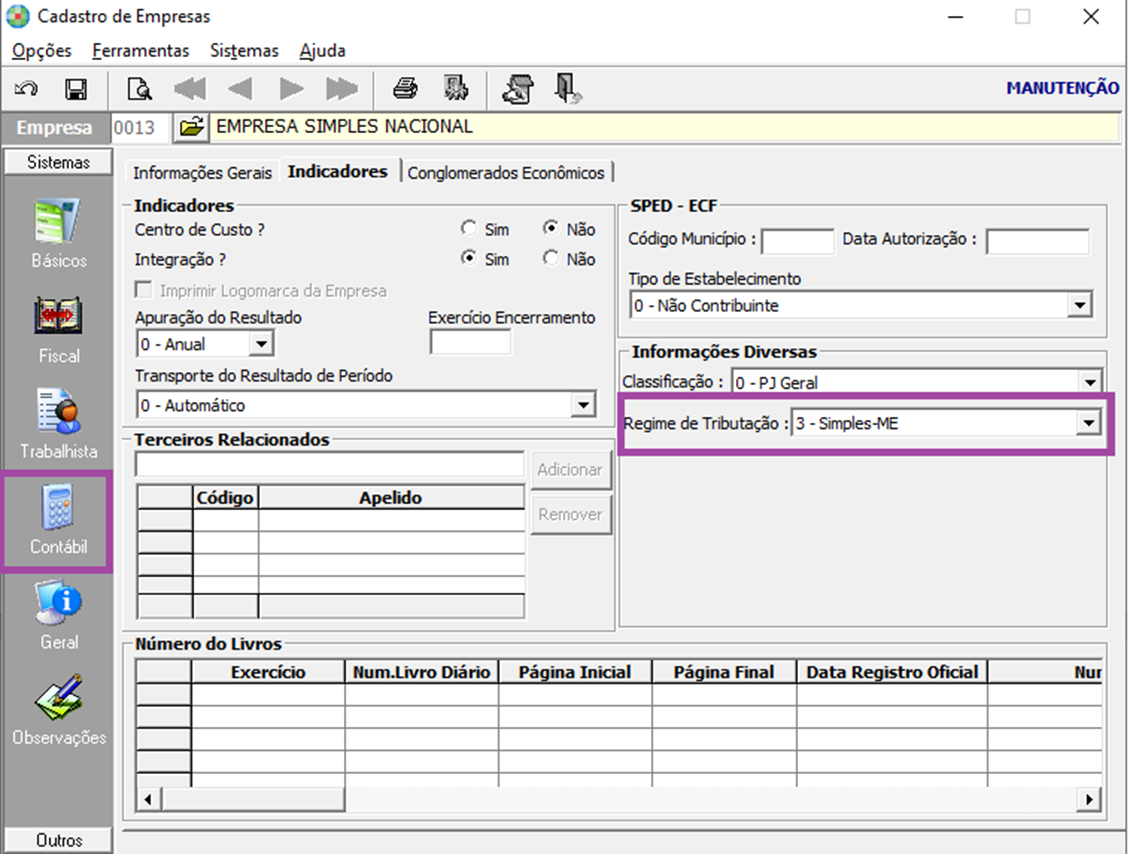Click the Página Final column header
Image resolution: width=1130 pixels, height=854 pixels.
click(724, 672)
